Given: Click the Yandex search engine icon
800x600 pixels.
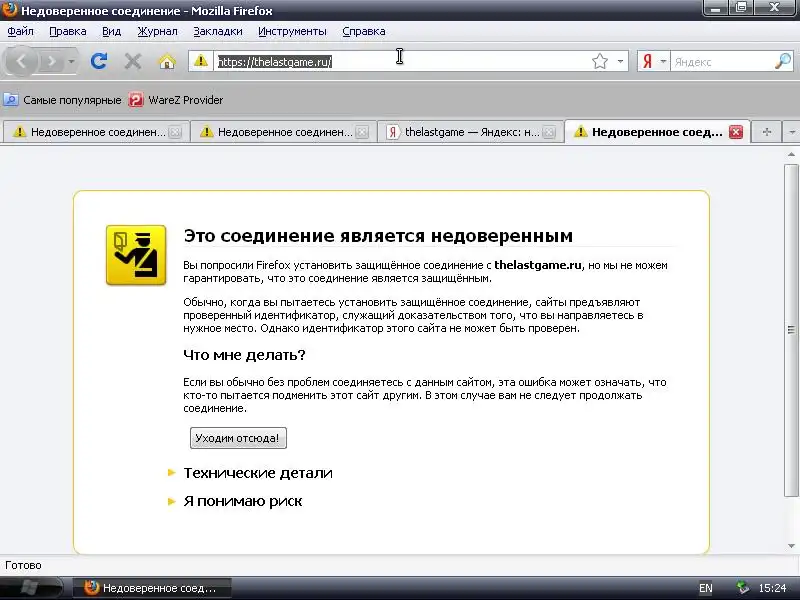Looking at the screenshot, I should pos(647,62).
